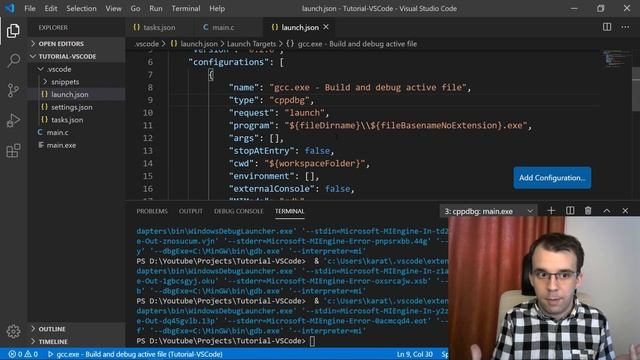Open the Go menu
Screen dimensions: 640x360
(x=135, y=8)
